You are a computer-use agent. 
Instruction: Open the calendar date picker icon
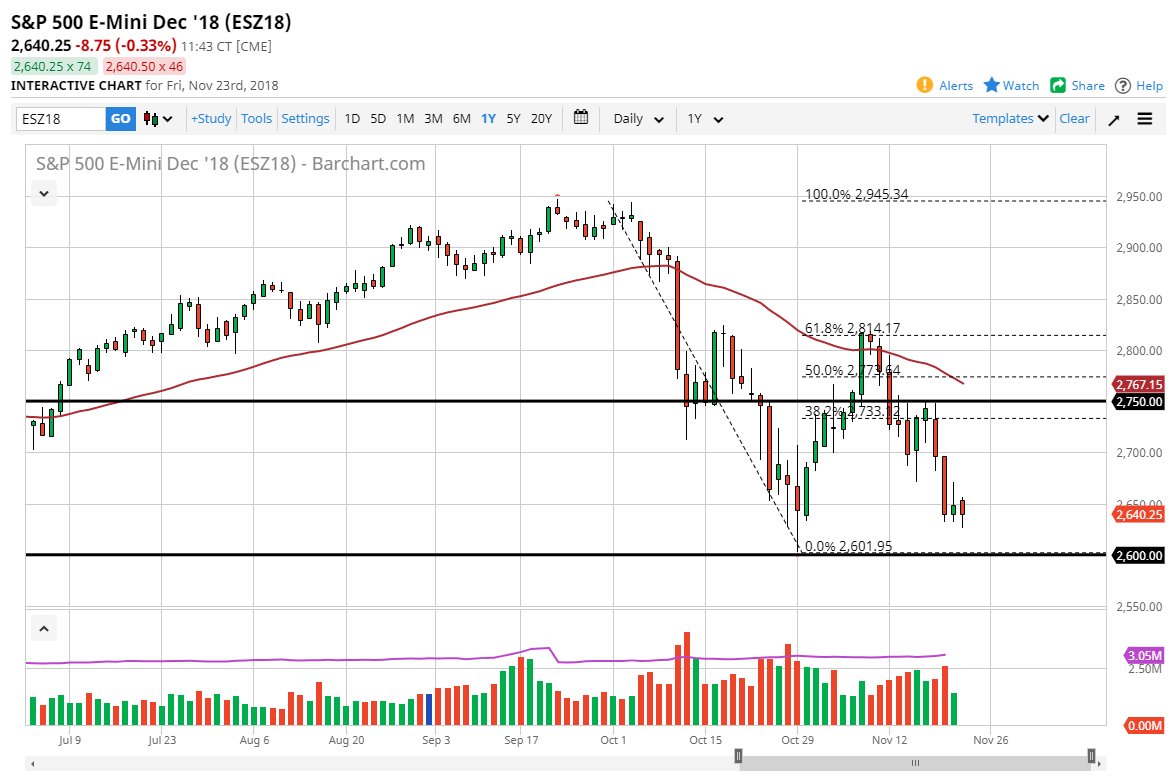[x=581, y=118]
